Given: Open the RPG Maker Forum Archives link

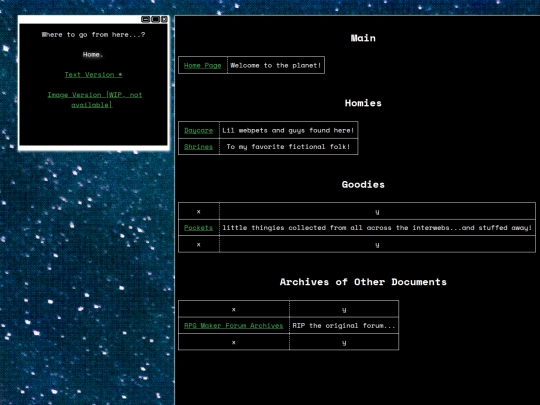Looking at the screenshot, I should pyautogui.click(x=233, y=325).
